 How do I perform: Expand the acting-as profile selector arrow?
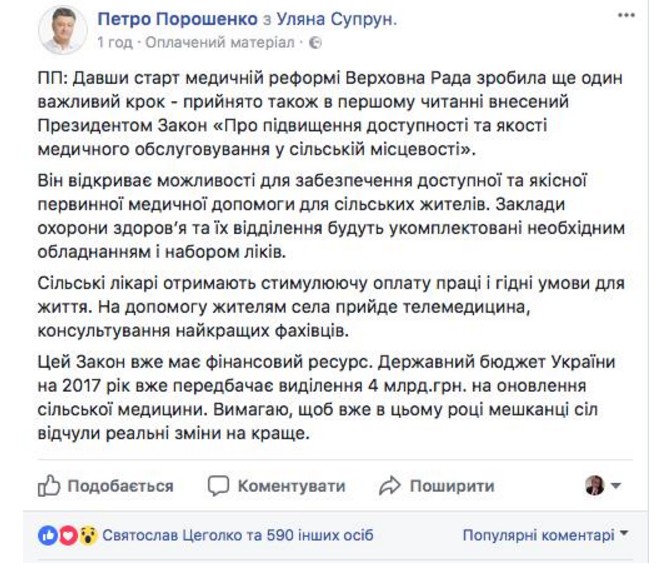tap(616, 486)
